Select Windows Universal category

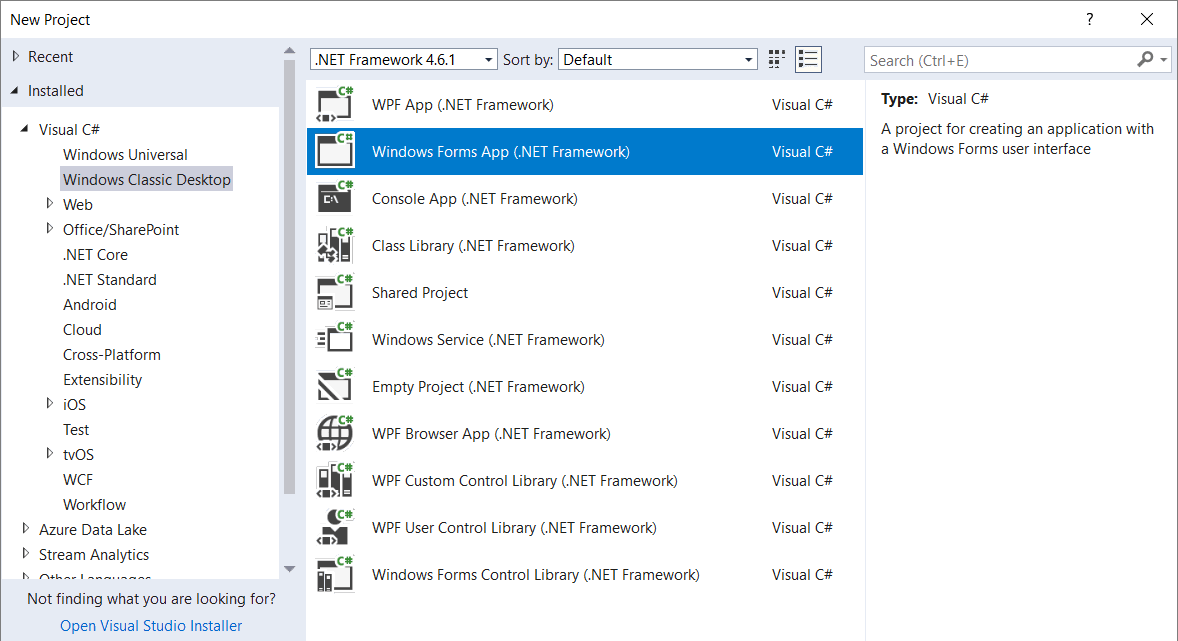pyautogui.click(x=125, y=155)
